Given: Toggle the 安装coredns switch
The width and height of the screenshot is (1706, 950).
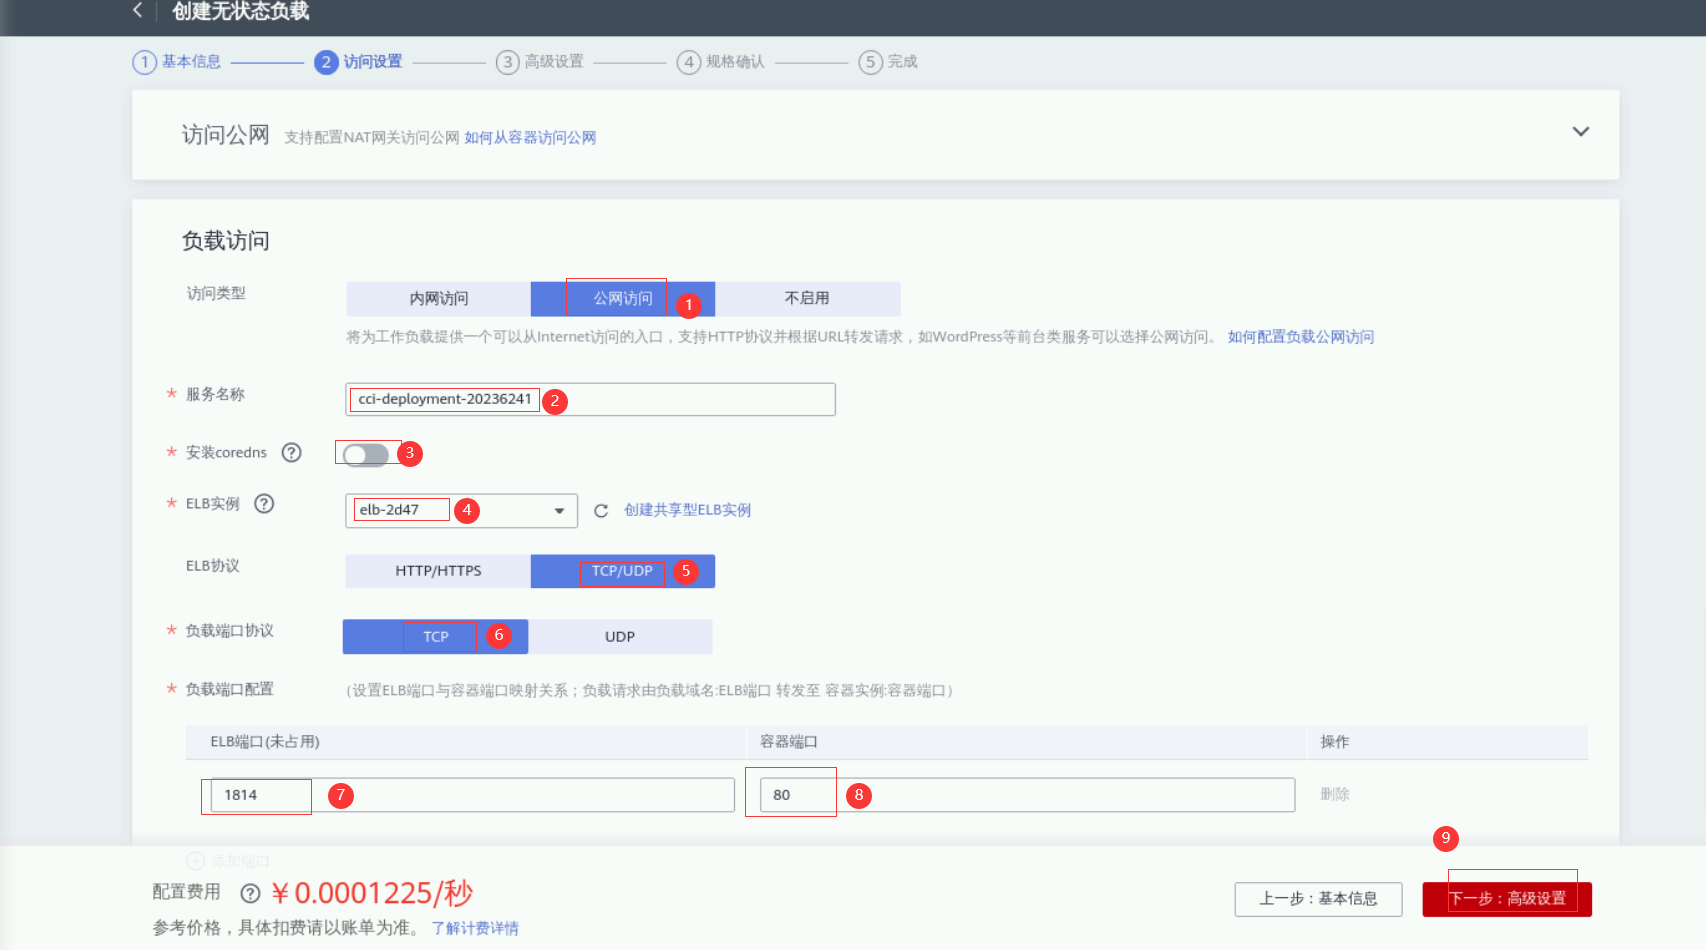Looking at the screenshot, I should point(366,455).
